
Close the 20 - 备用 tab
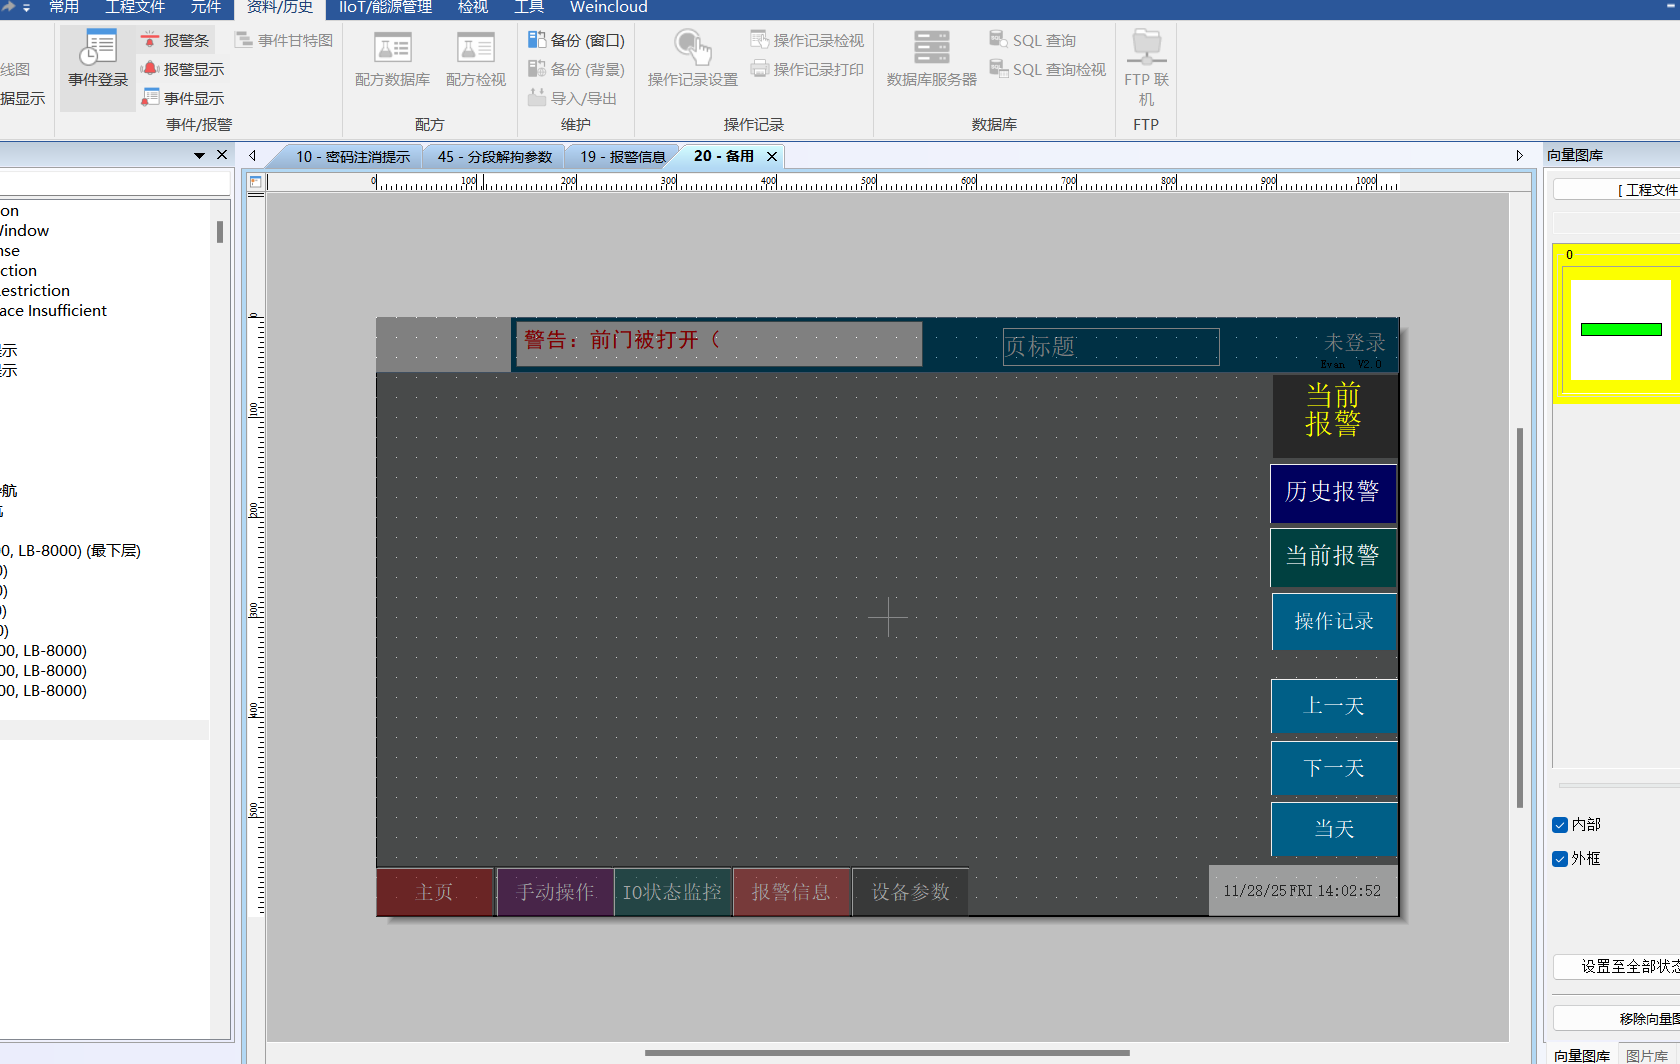[x=772, y=157]
